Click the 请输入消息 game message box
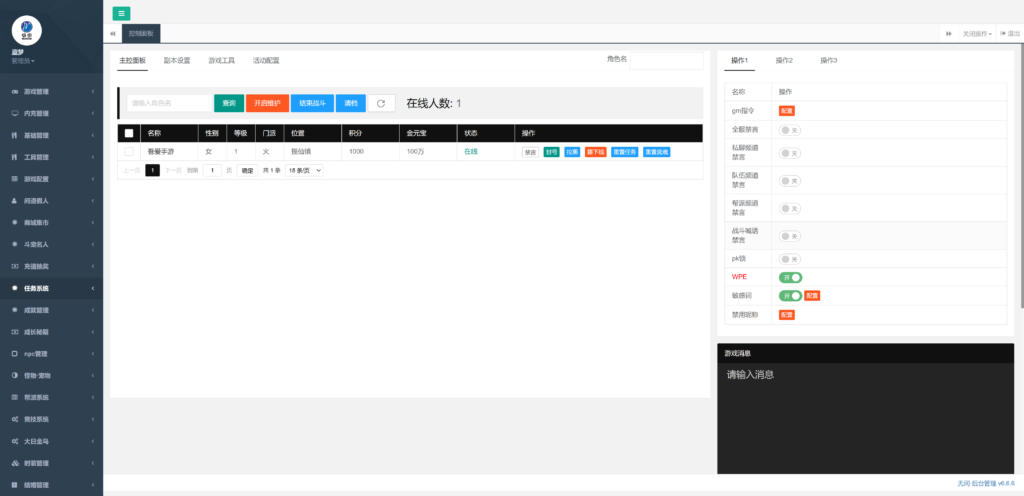This screenshot has height=496, width=1024. click(865, 410)
